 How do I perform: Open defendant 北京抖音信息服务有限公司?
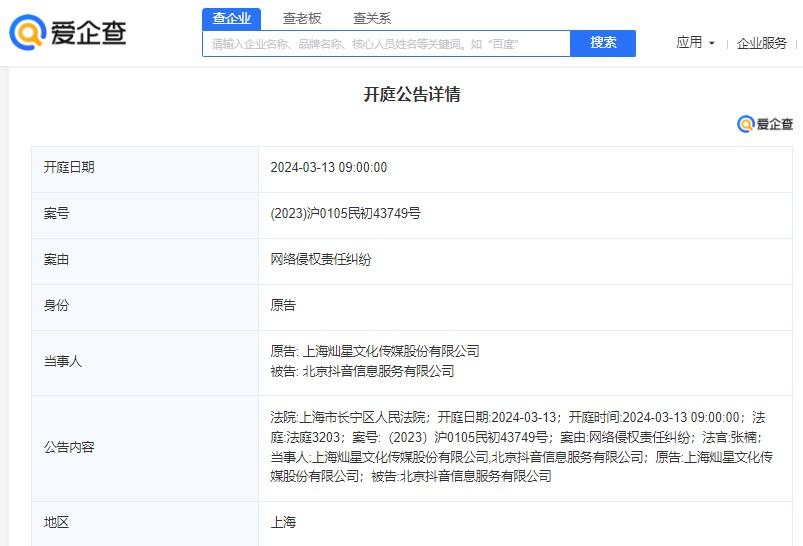[378, 371]
